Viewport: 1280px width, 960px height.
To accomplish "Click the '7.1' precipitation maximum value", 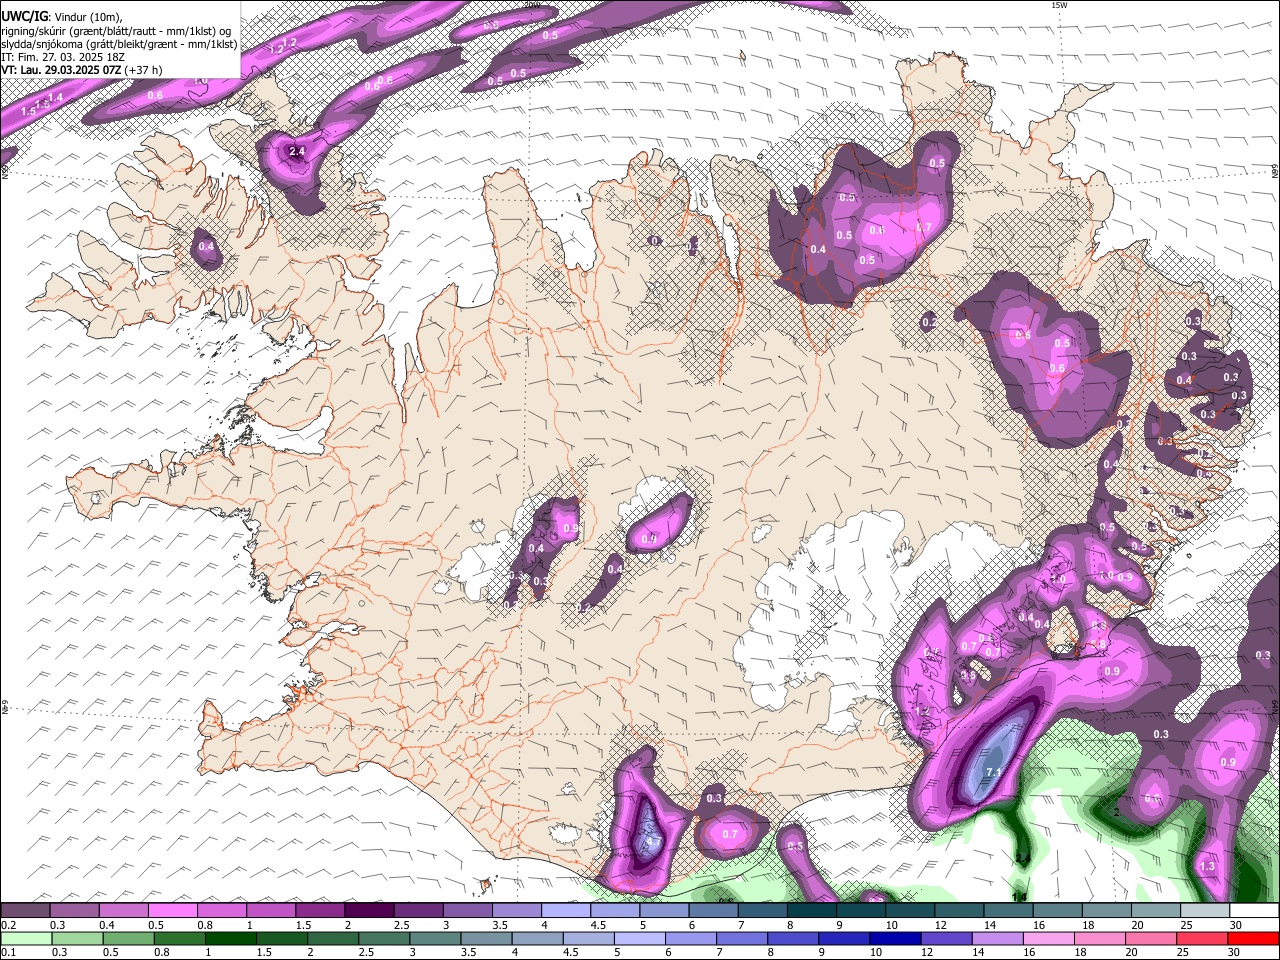I will (994, 773).
